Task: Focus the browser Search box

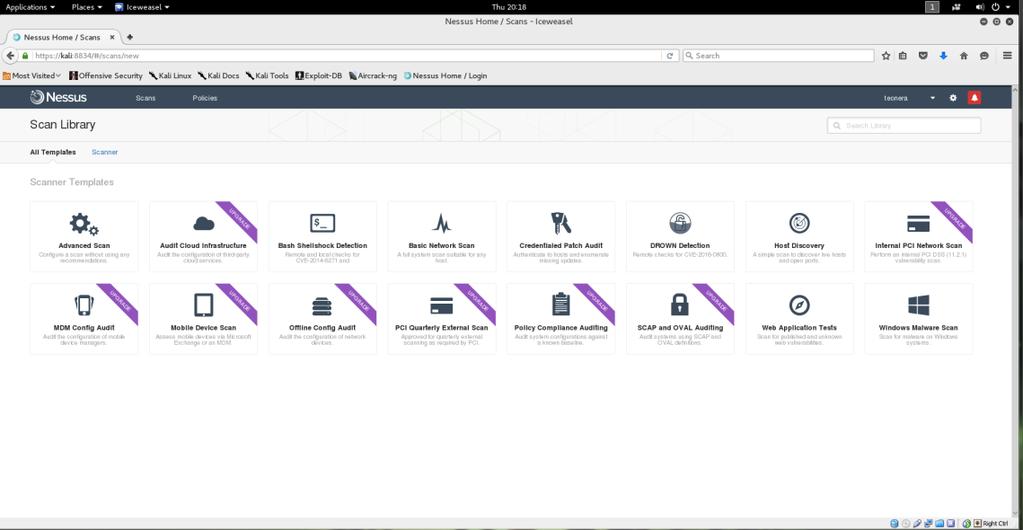Action: click(x=778, y=55)
